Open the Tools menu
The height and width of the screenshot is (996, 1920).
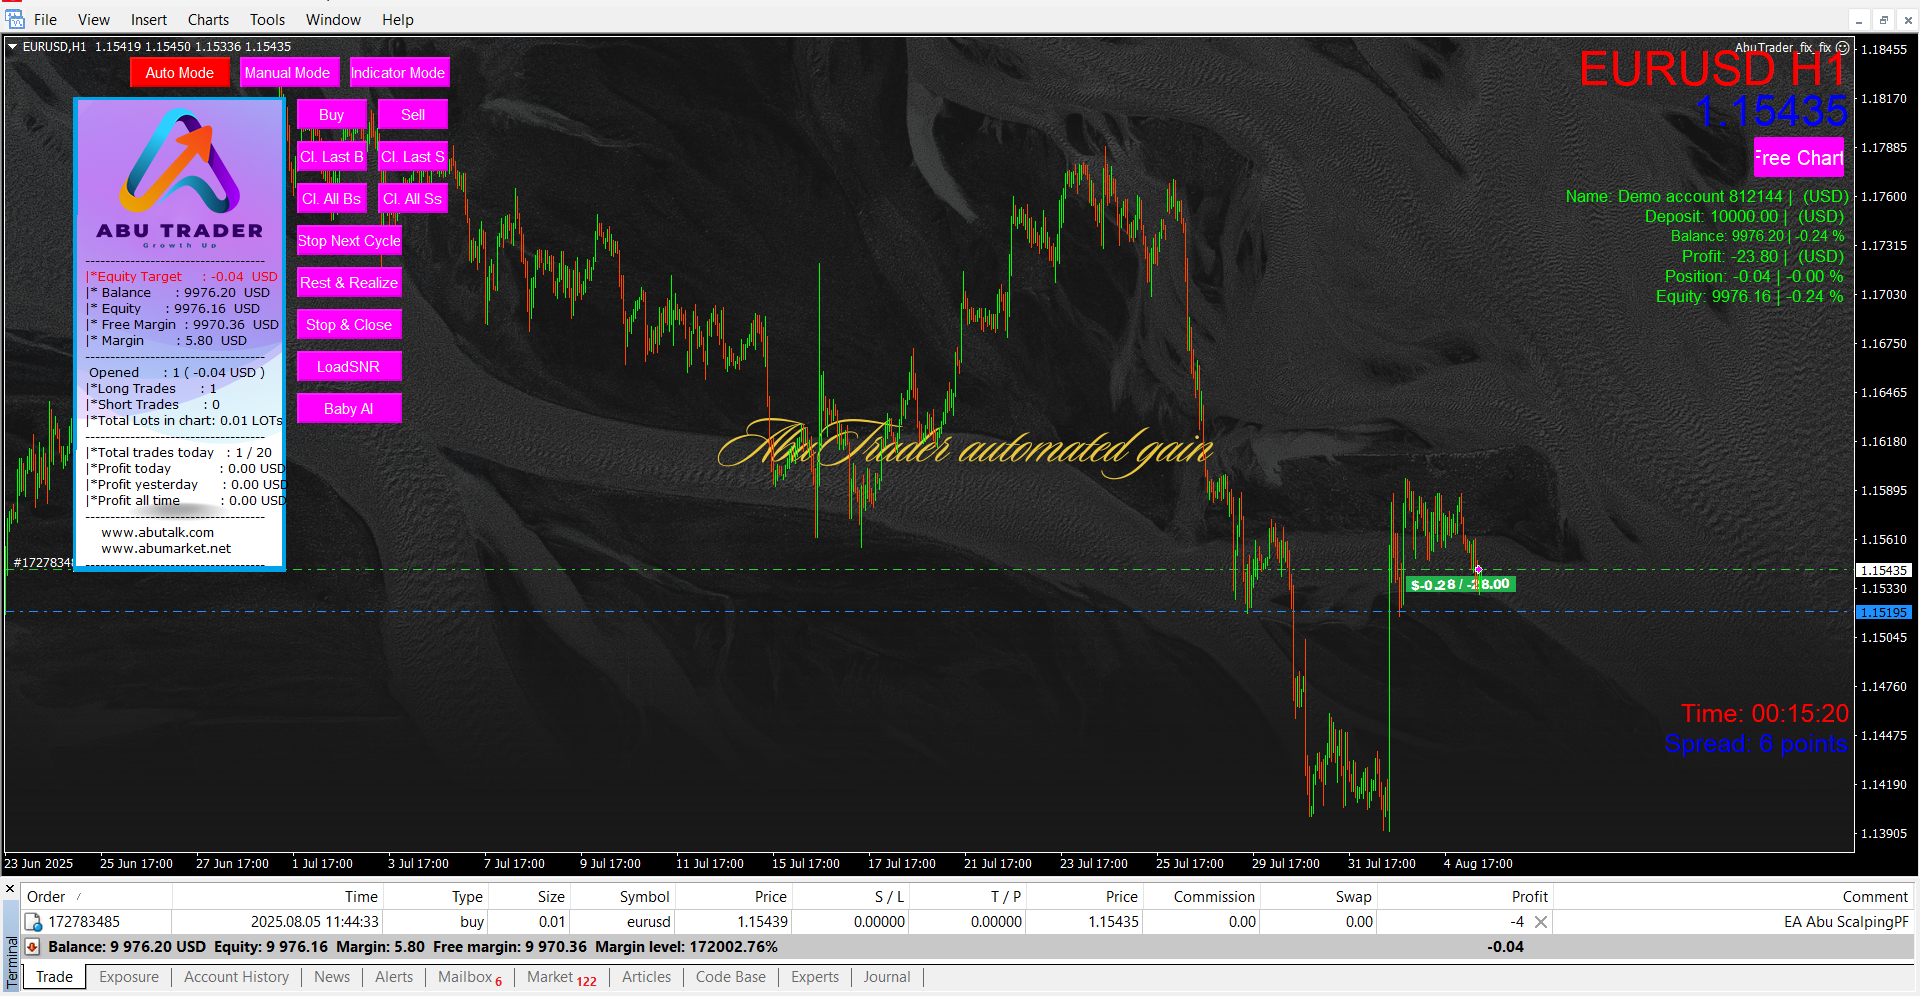[x=267, y=20]
